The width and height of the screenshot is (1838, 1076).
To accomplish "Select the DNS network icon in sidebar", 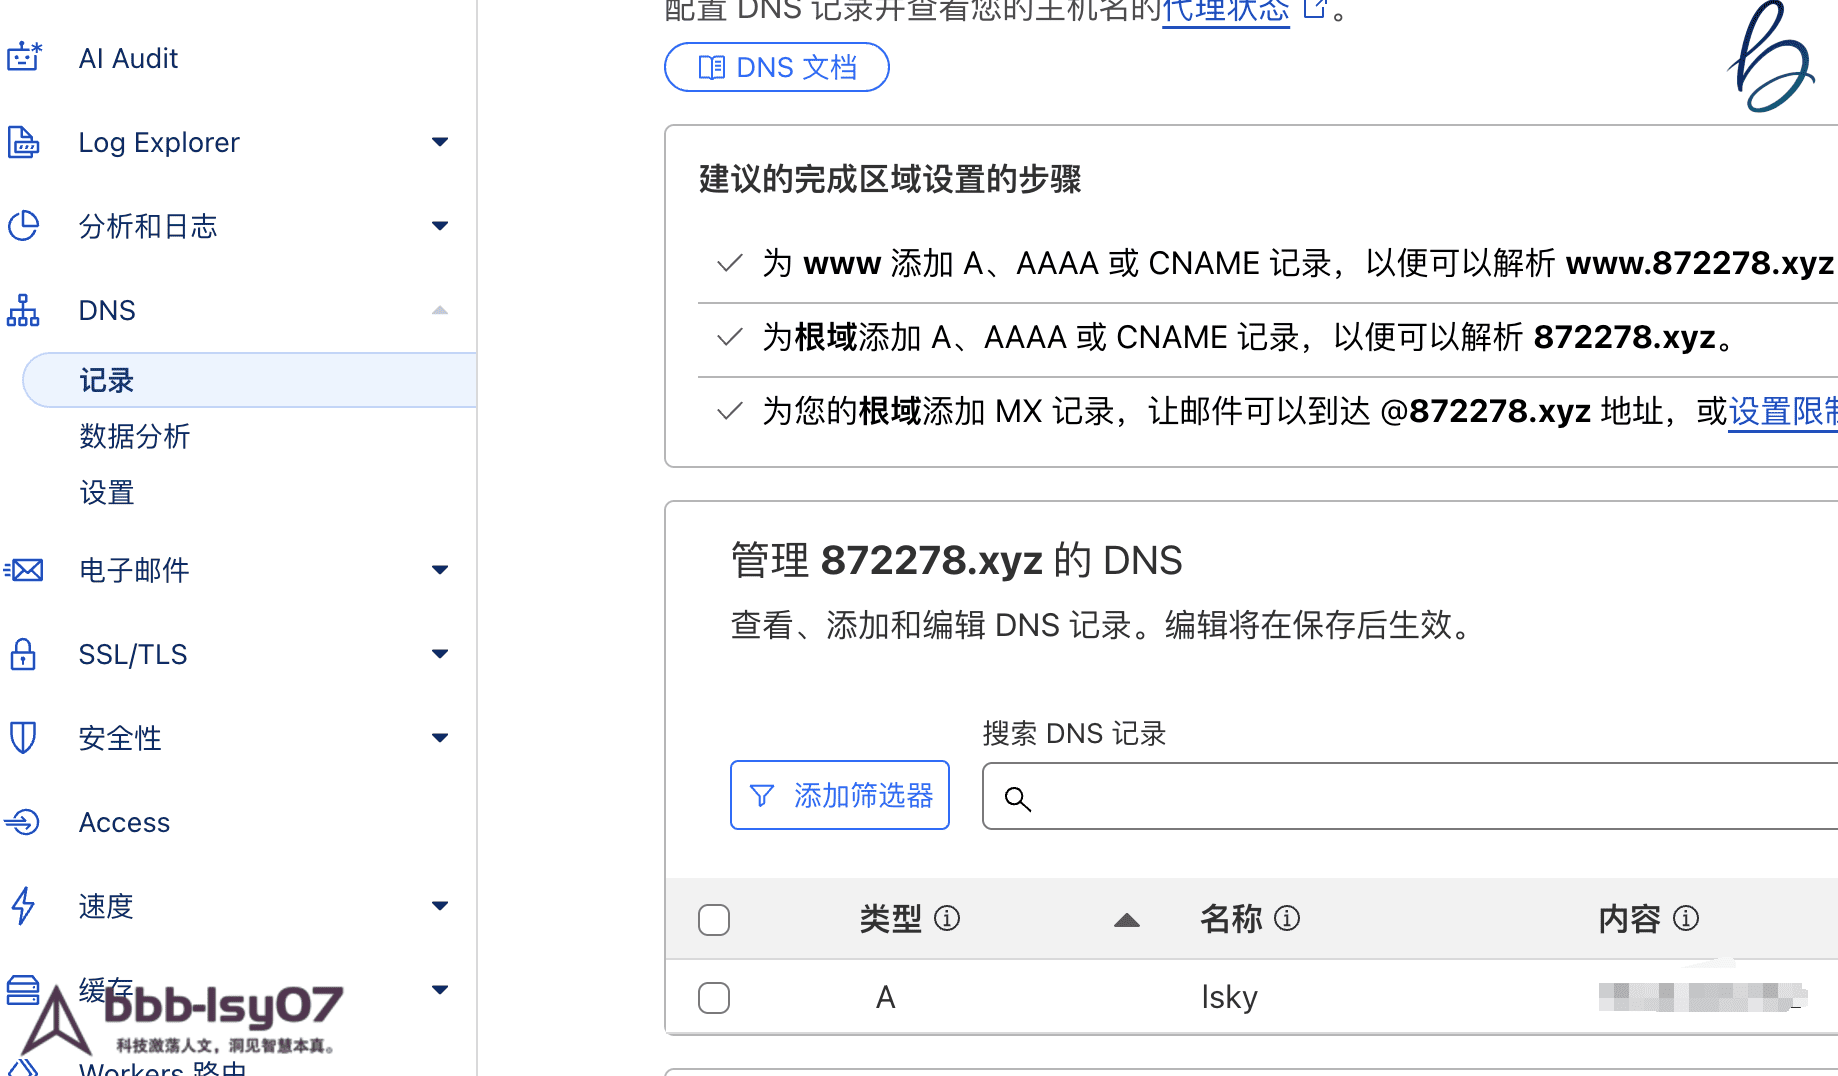I will pos(24,310).
